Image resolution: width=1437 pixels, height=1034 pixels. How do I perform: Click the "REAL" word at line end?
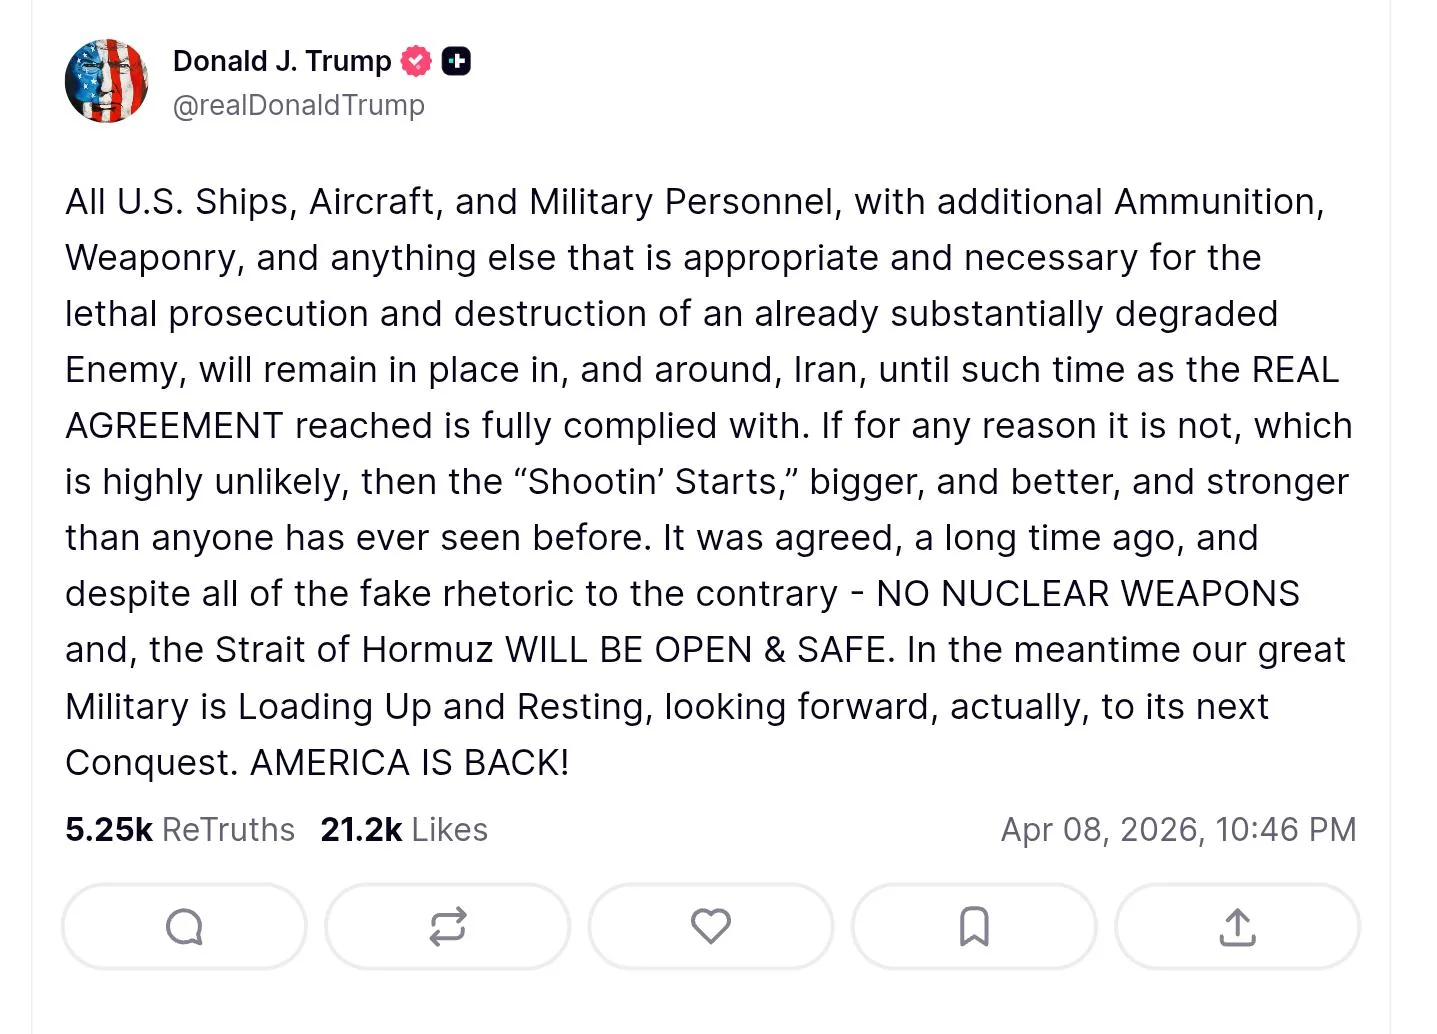click(1295, 370)
